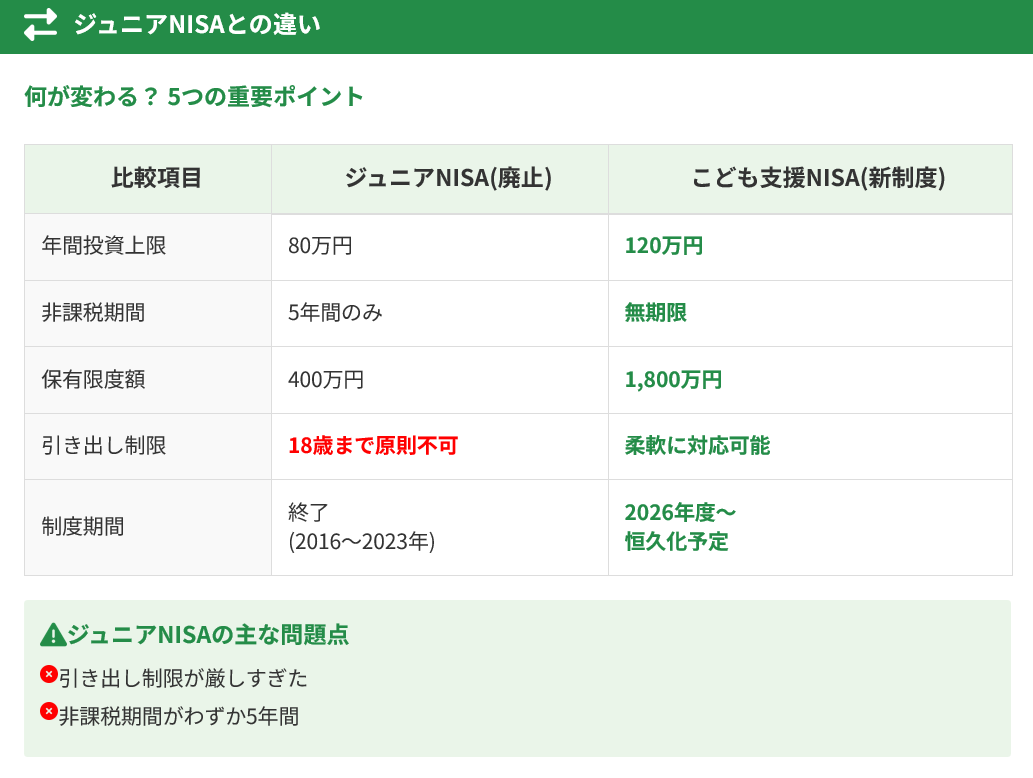Viewport: 1033px width, 778px height.
Task: Click the warning triangle icon beside ジュニアNISAの主な問題点
Action: click(x=52, y=635)
